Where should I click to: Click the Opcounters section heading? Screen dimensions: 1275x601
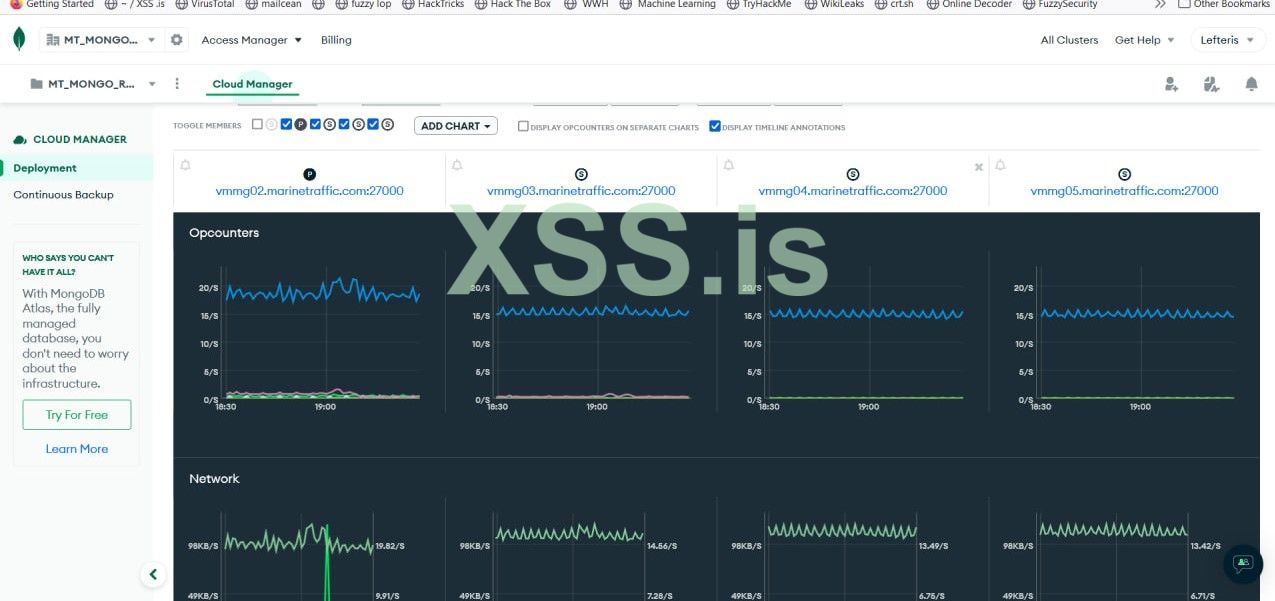[224, 233]
